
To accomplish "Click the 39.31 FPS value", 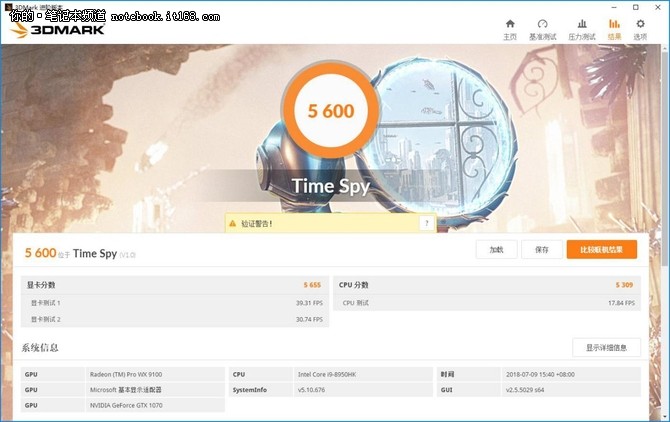I will tap(309, 303).
